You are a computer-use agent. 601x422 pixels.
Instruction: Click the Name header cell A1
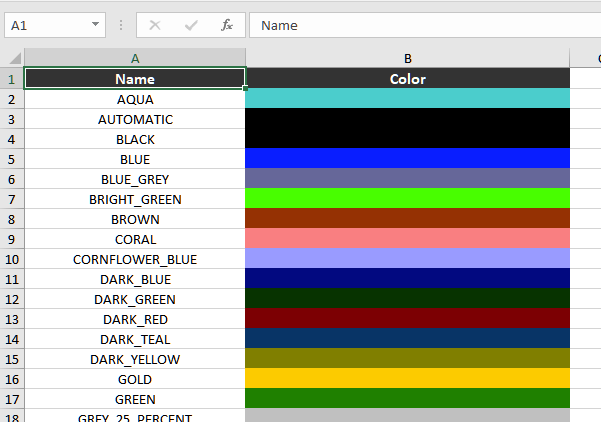[135, 79]
